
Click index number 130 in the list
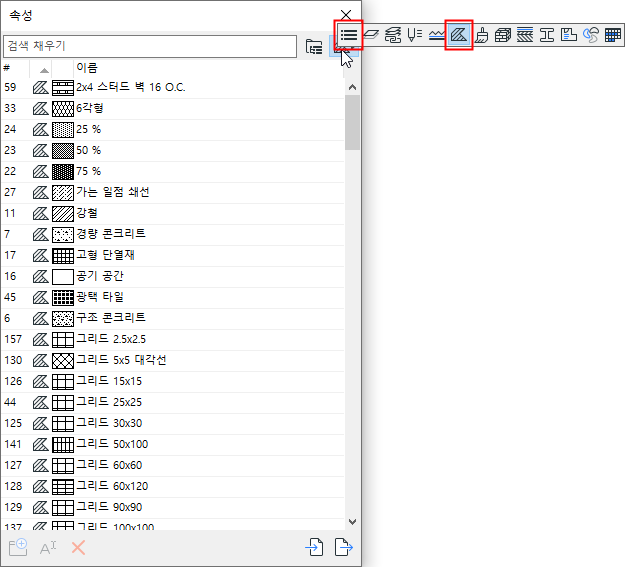coord(13,360)
